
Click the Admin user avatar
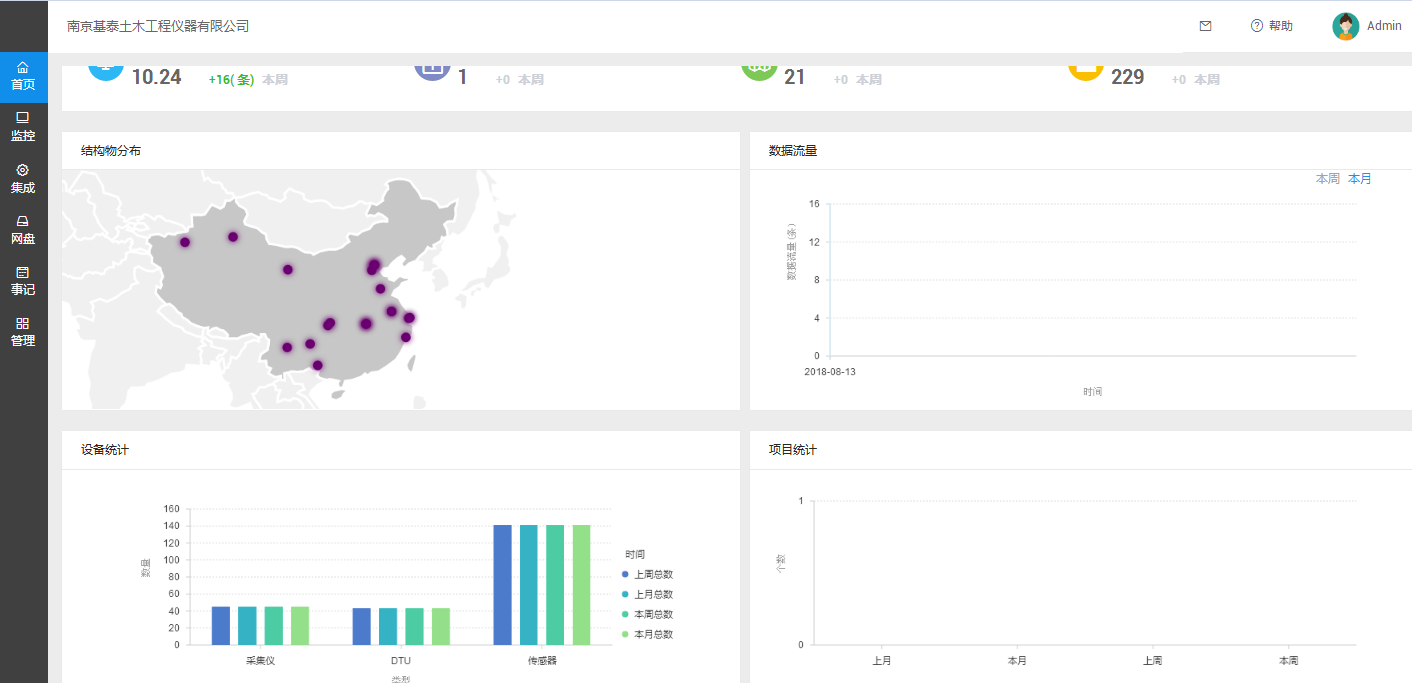tap(1345, 26)
